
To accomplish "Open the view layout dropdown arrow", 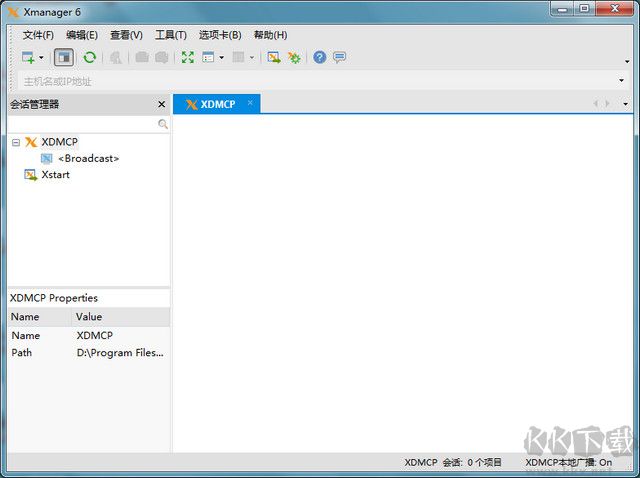I will [221, 58].
